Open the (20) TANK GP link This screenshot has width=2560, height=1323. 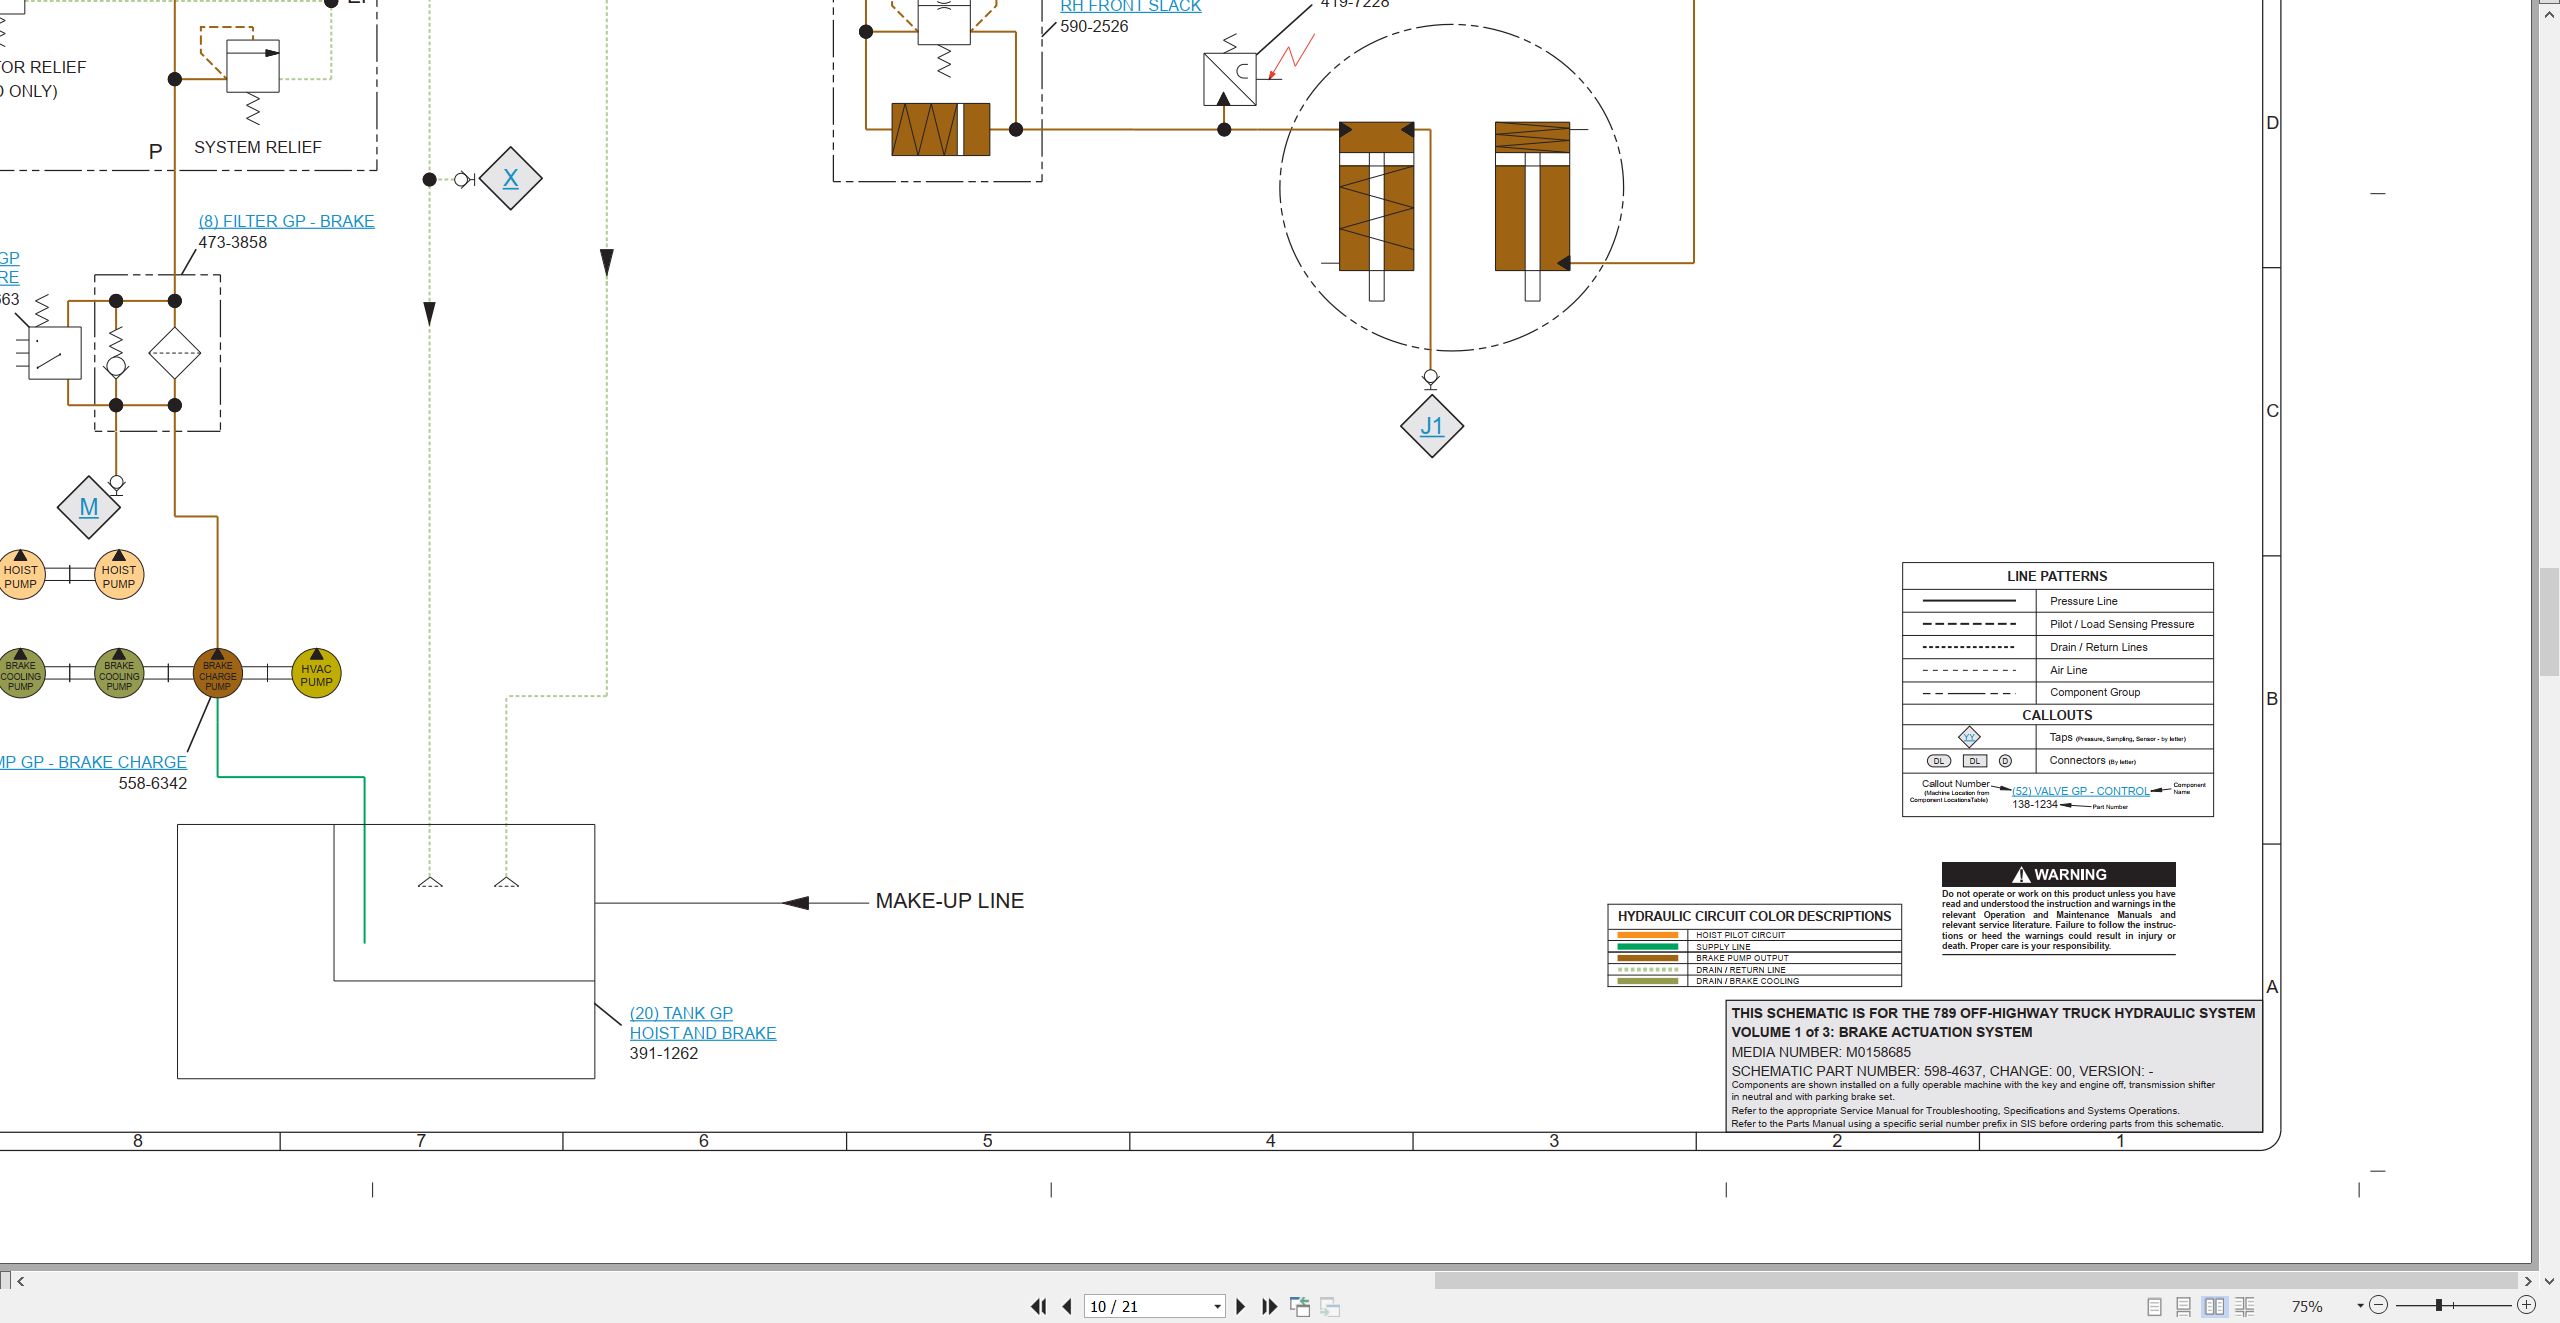681,1013
